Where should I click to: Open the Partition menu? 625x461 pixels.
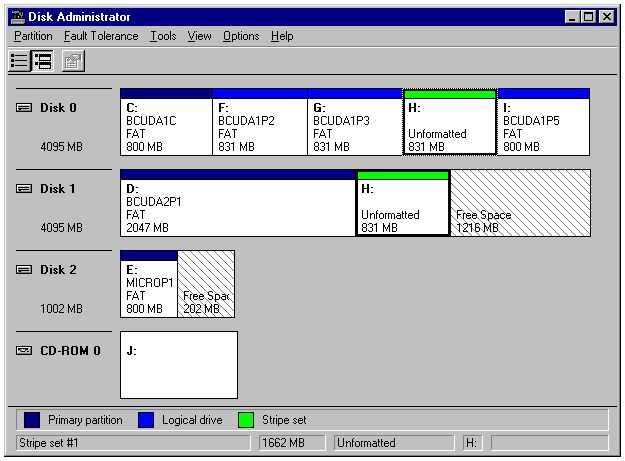pyautogui.click(x=33, y=36)
